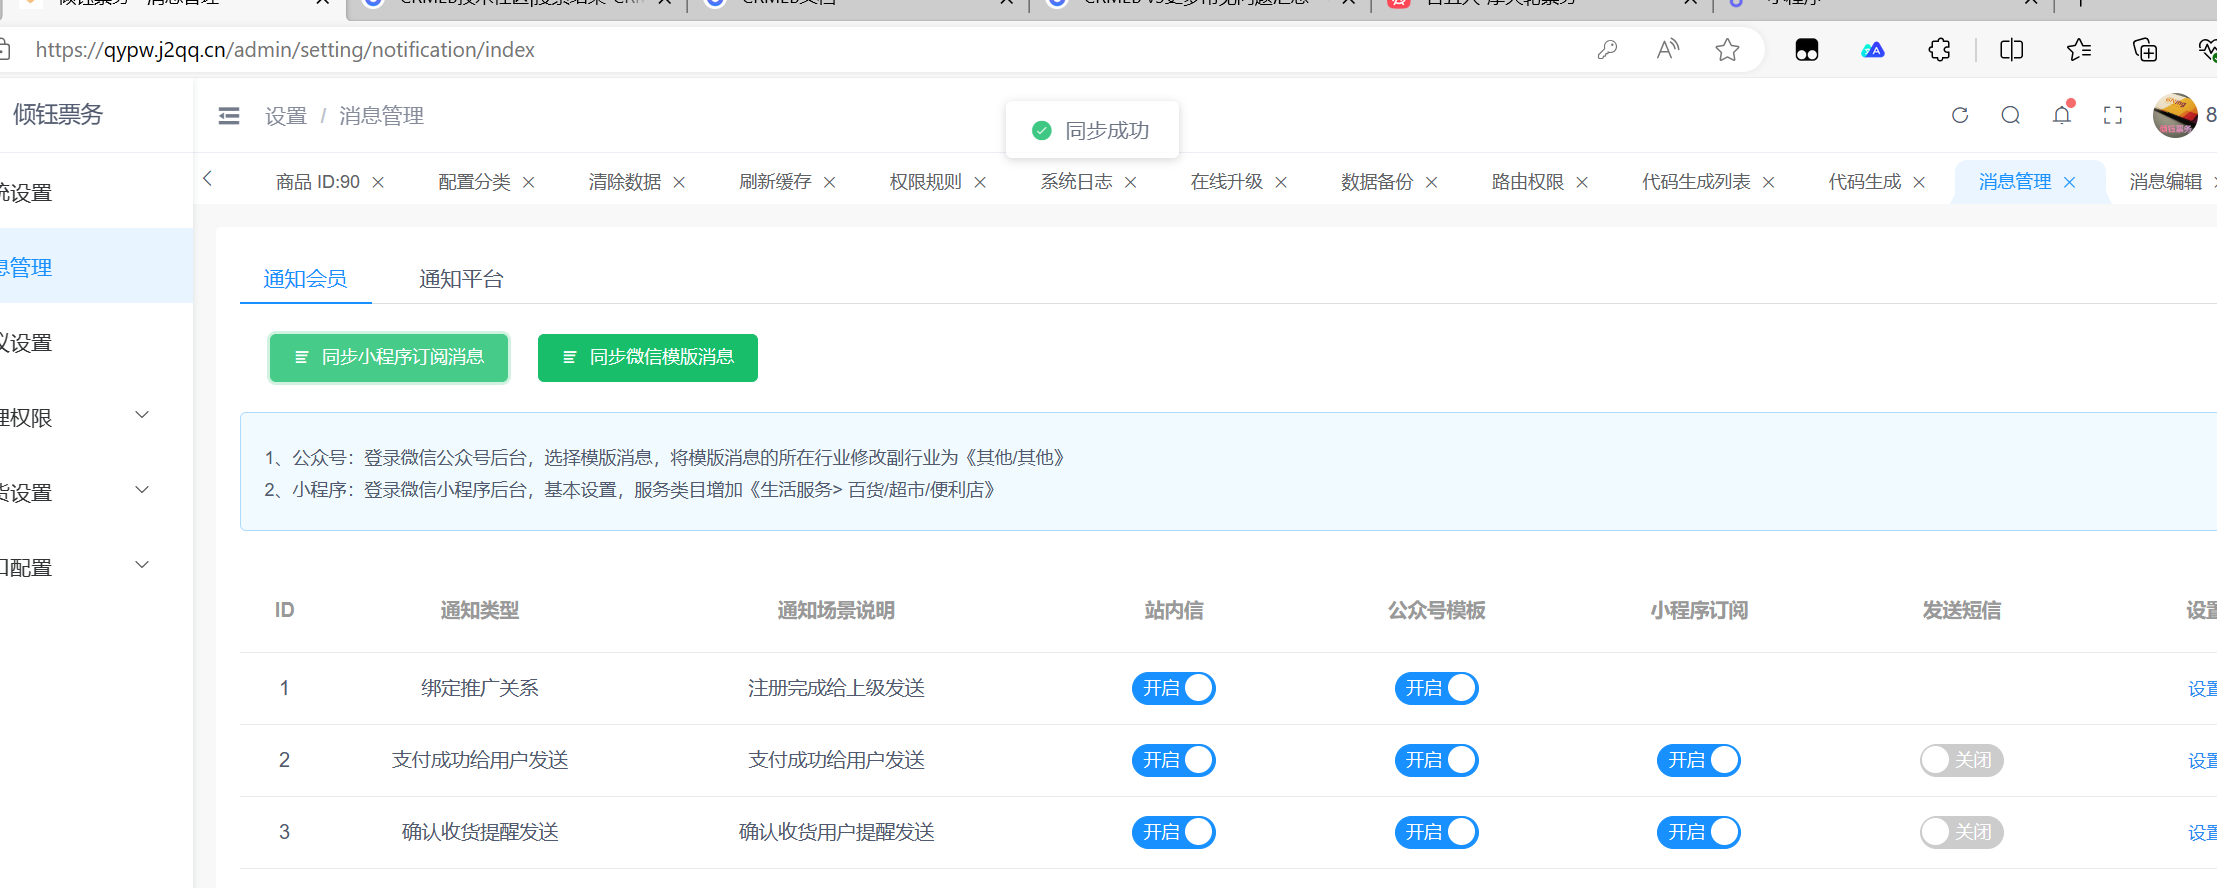The width and height of the screenshot is (2217, 888).
Task: Close the 系统日志 tab
Action: pyautogui.click(x=1131, y=182)
